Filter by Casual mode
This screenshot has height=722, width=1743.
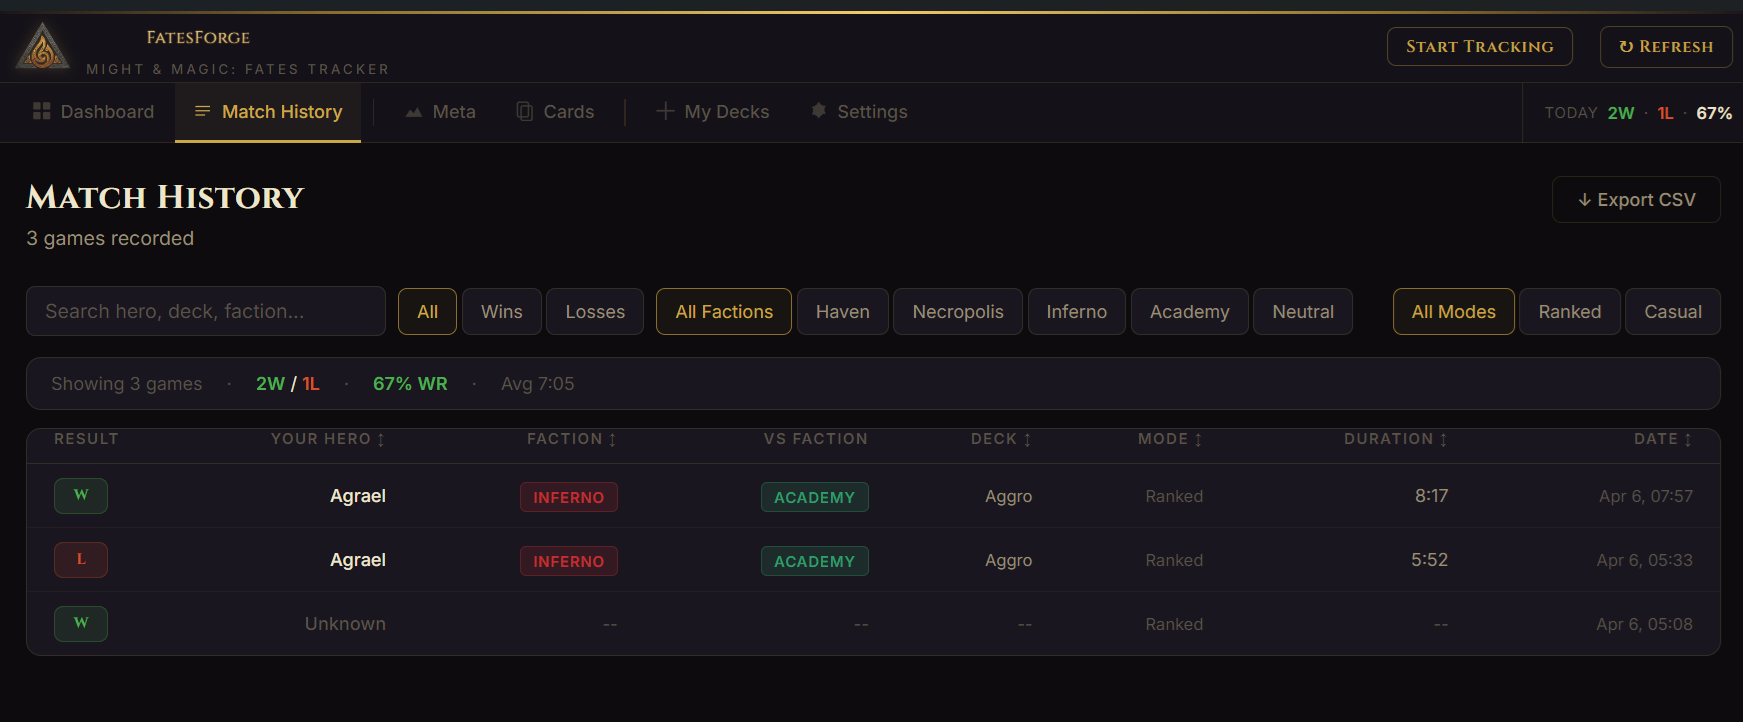coord(1673,311)
